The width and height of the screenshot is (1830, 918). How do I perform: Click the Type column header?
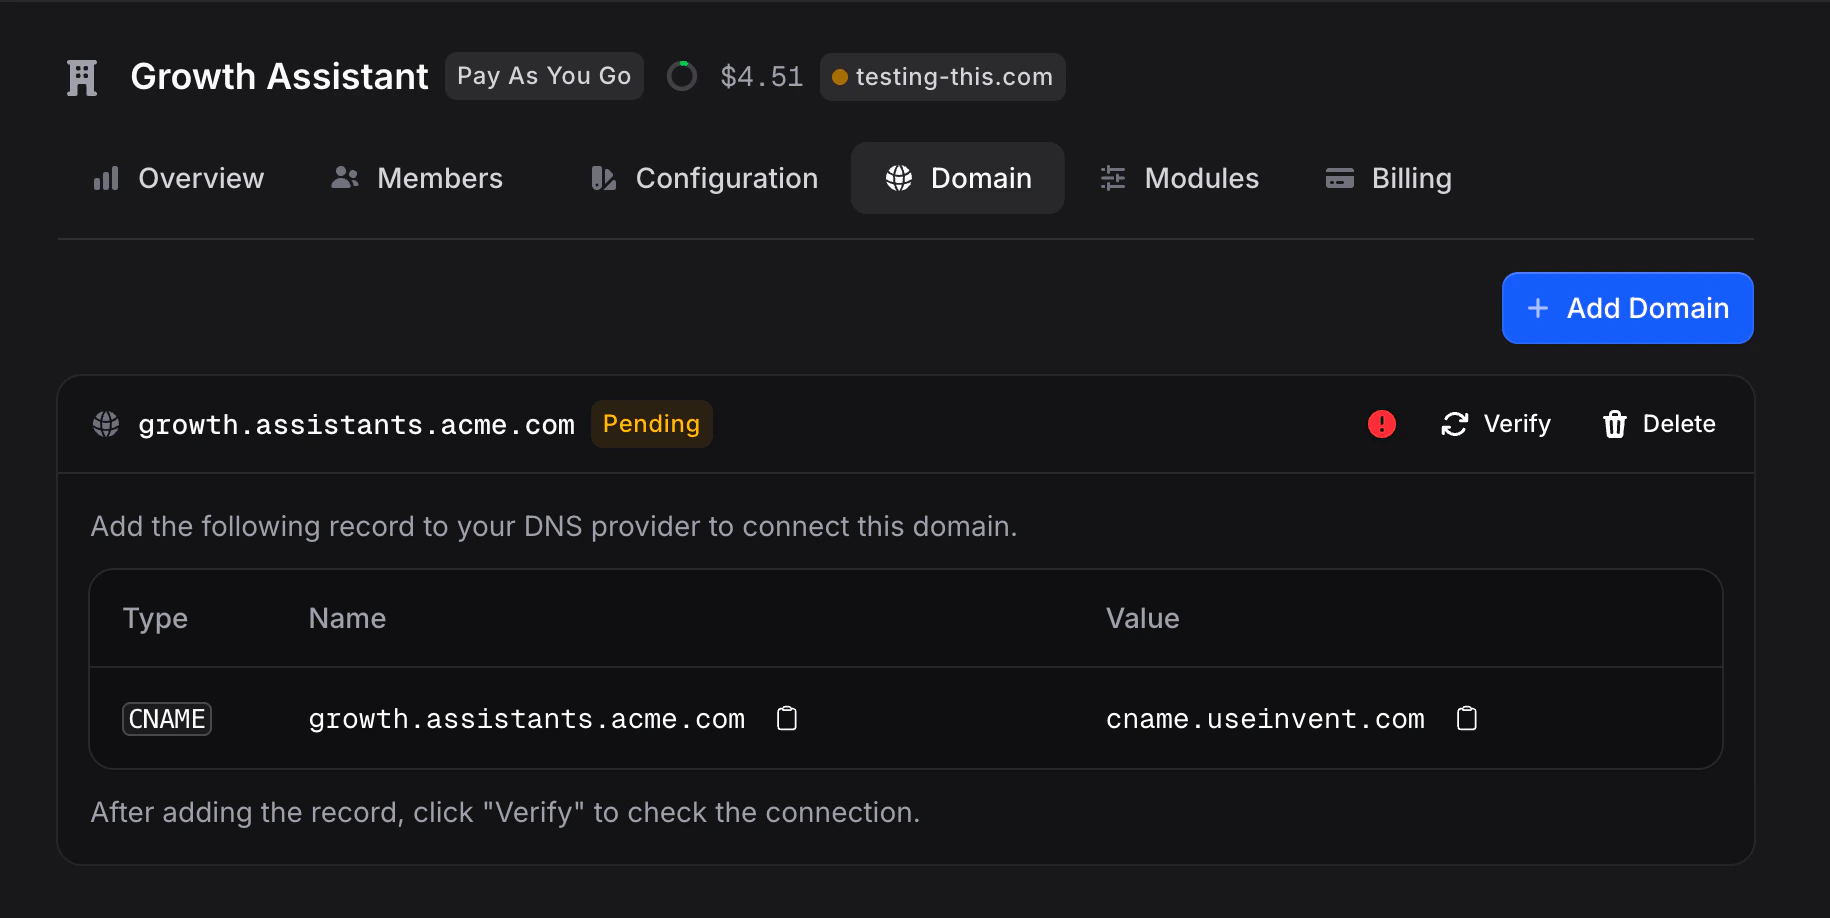tap(155, 618)
